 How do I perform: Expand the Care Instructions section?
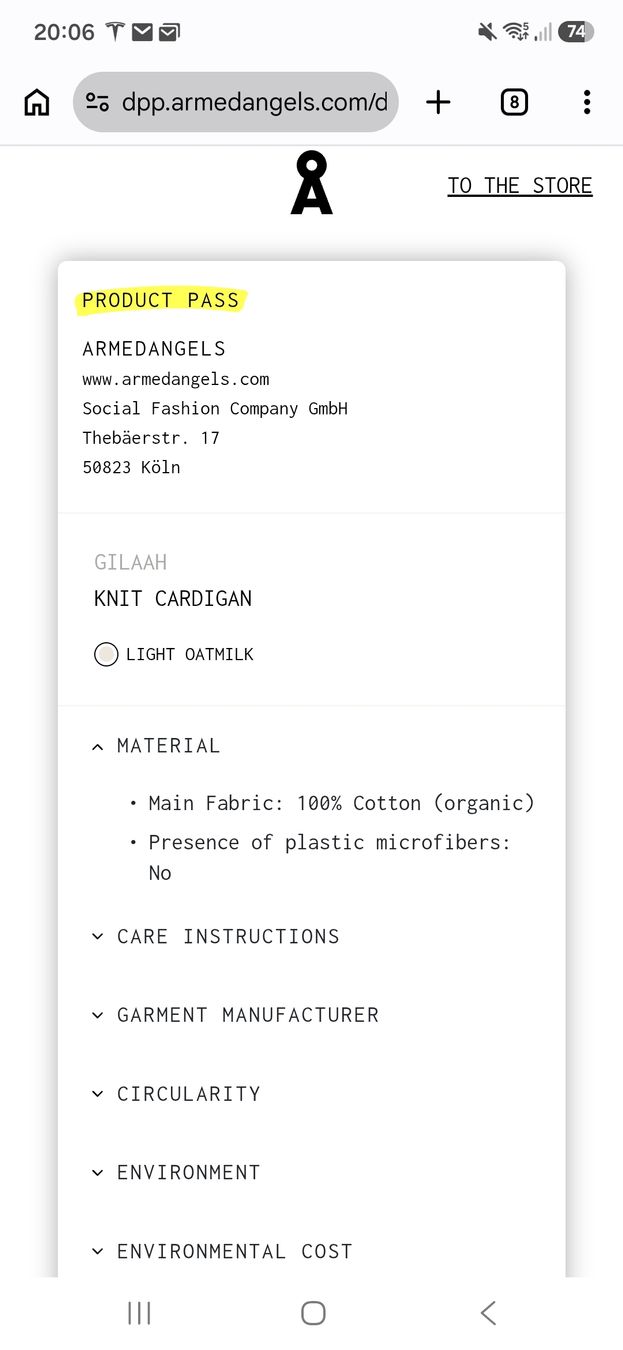pos(215,937)
